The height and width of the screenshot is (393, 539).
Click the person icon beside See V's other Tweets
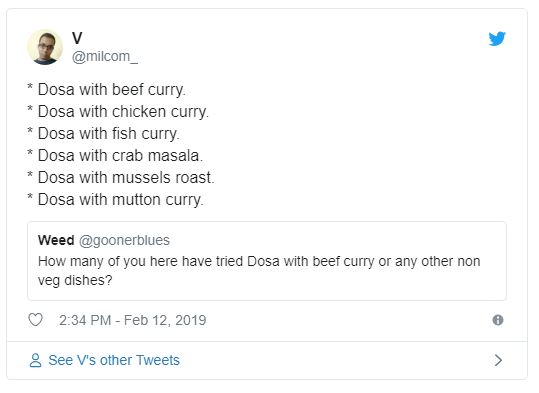pyautogui.click(x=35, y=360)
